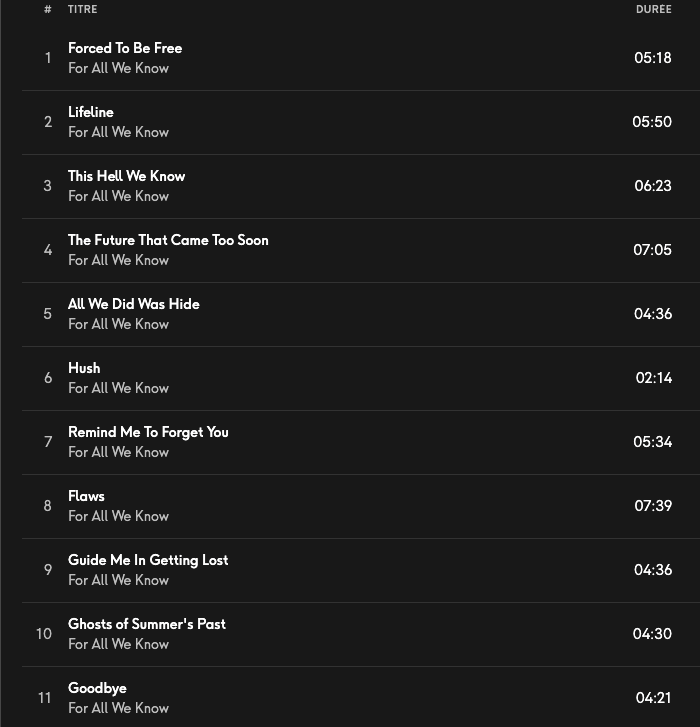Click the artist name below "Hush"
Image resolution: width=700 pixels, height=727 pixels.
pos(118,388)
